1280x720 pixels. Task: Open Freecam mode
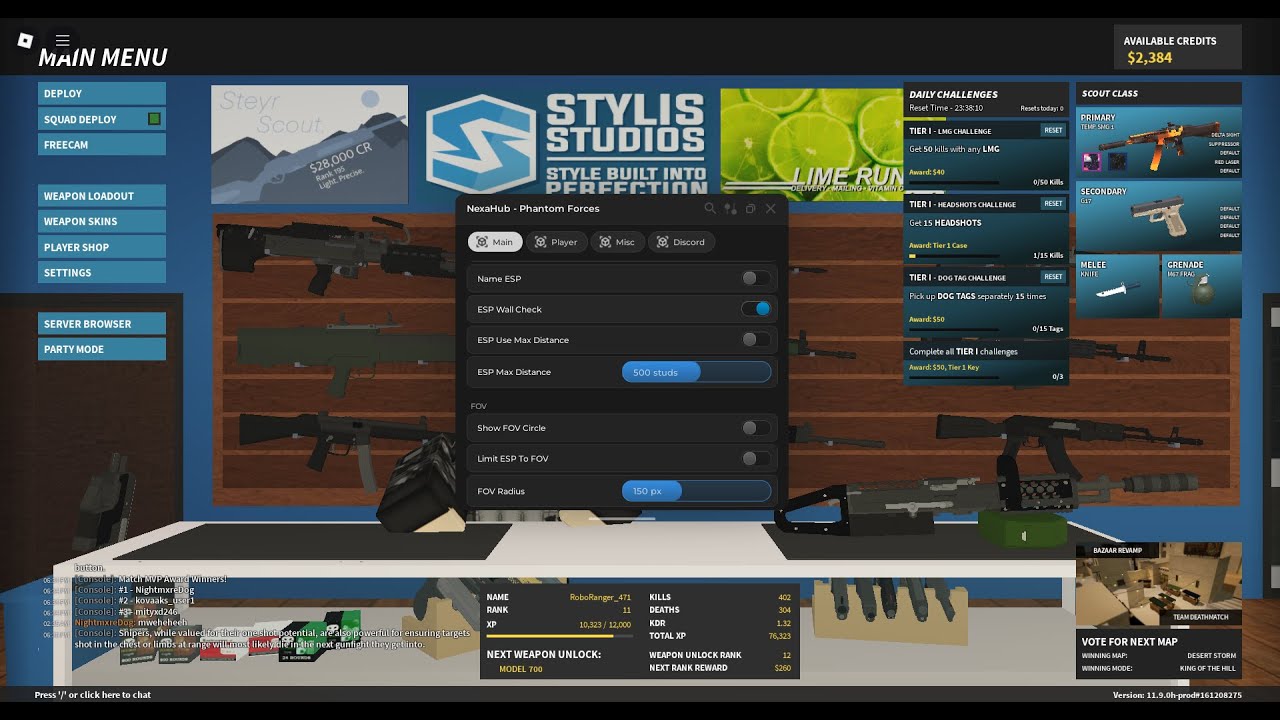(102, 145)
